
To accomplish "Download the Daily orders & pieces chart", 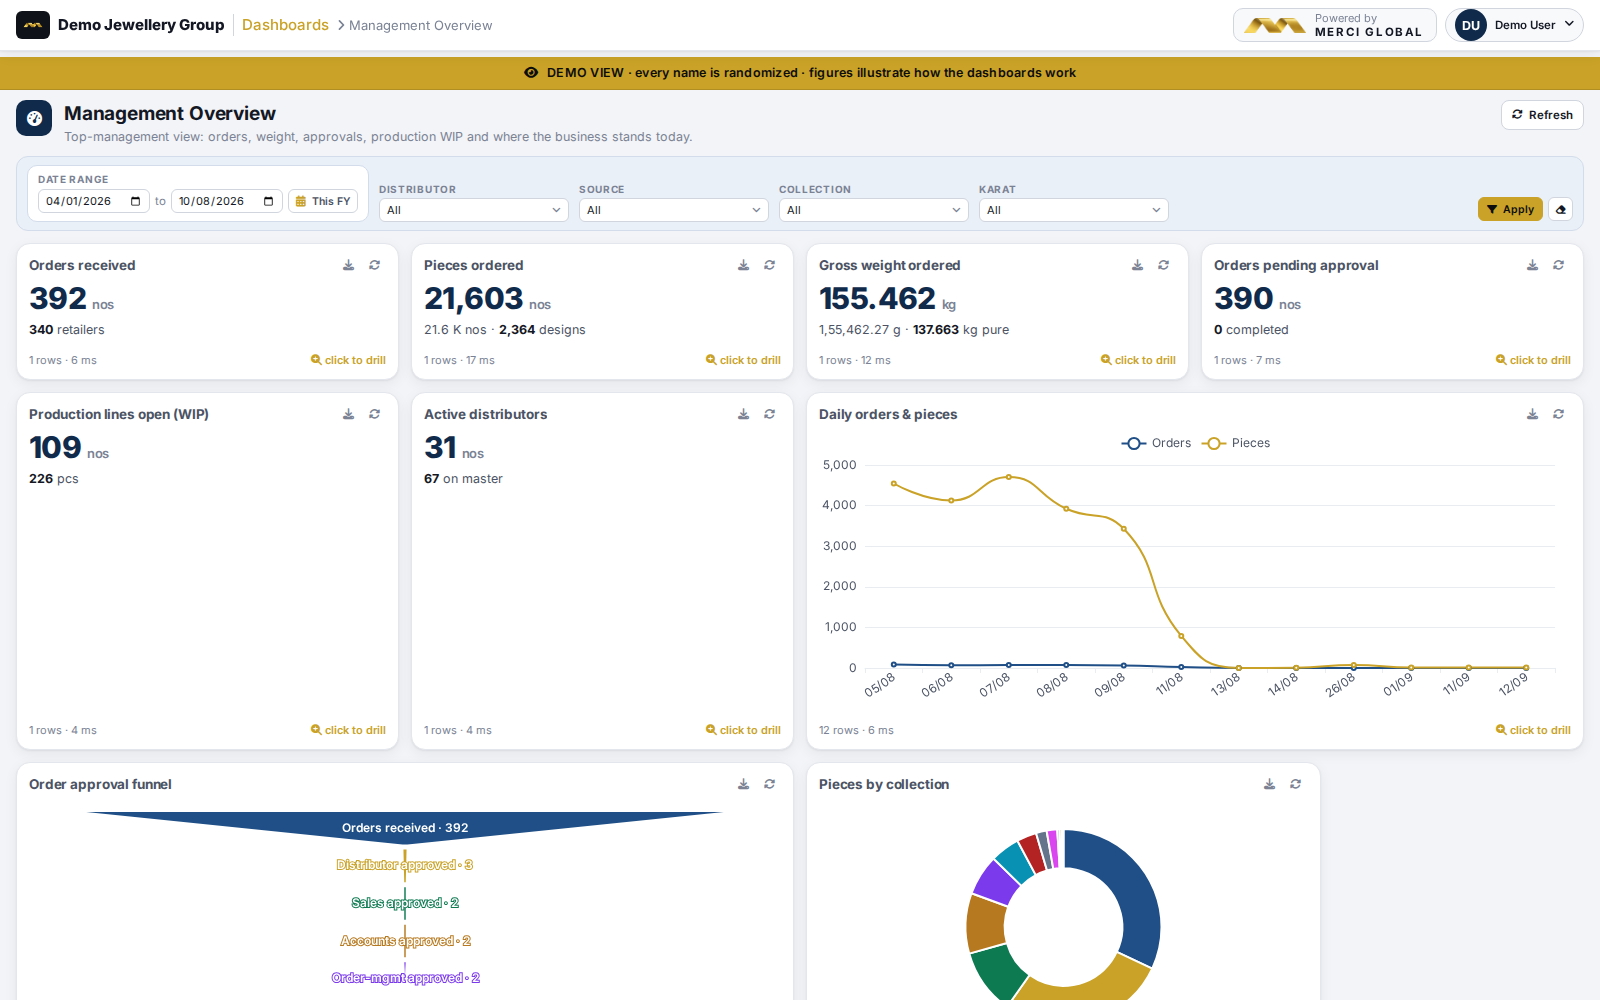I will [x=1532, y=414].
